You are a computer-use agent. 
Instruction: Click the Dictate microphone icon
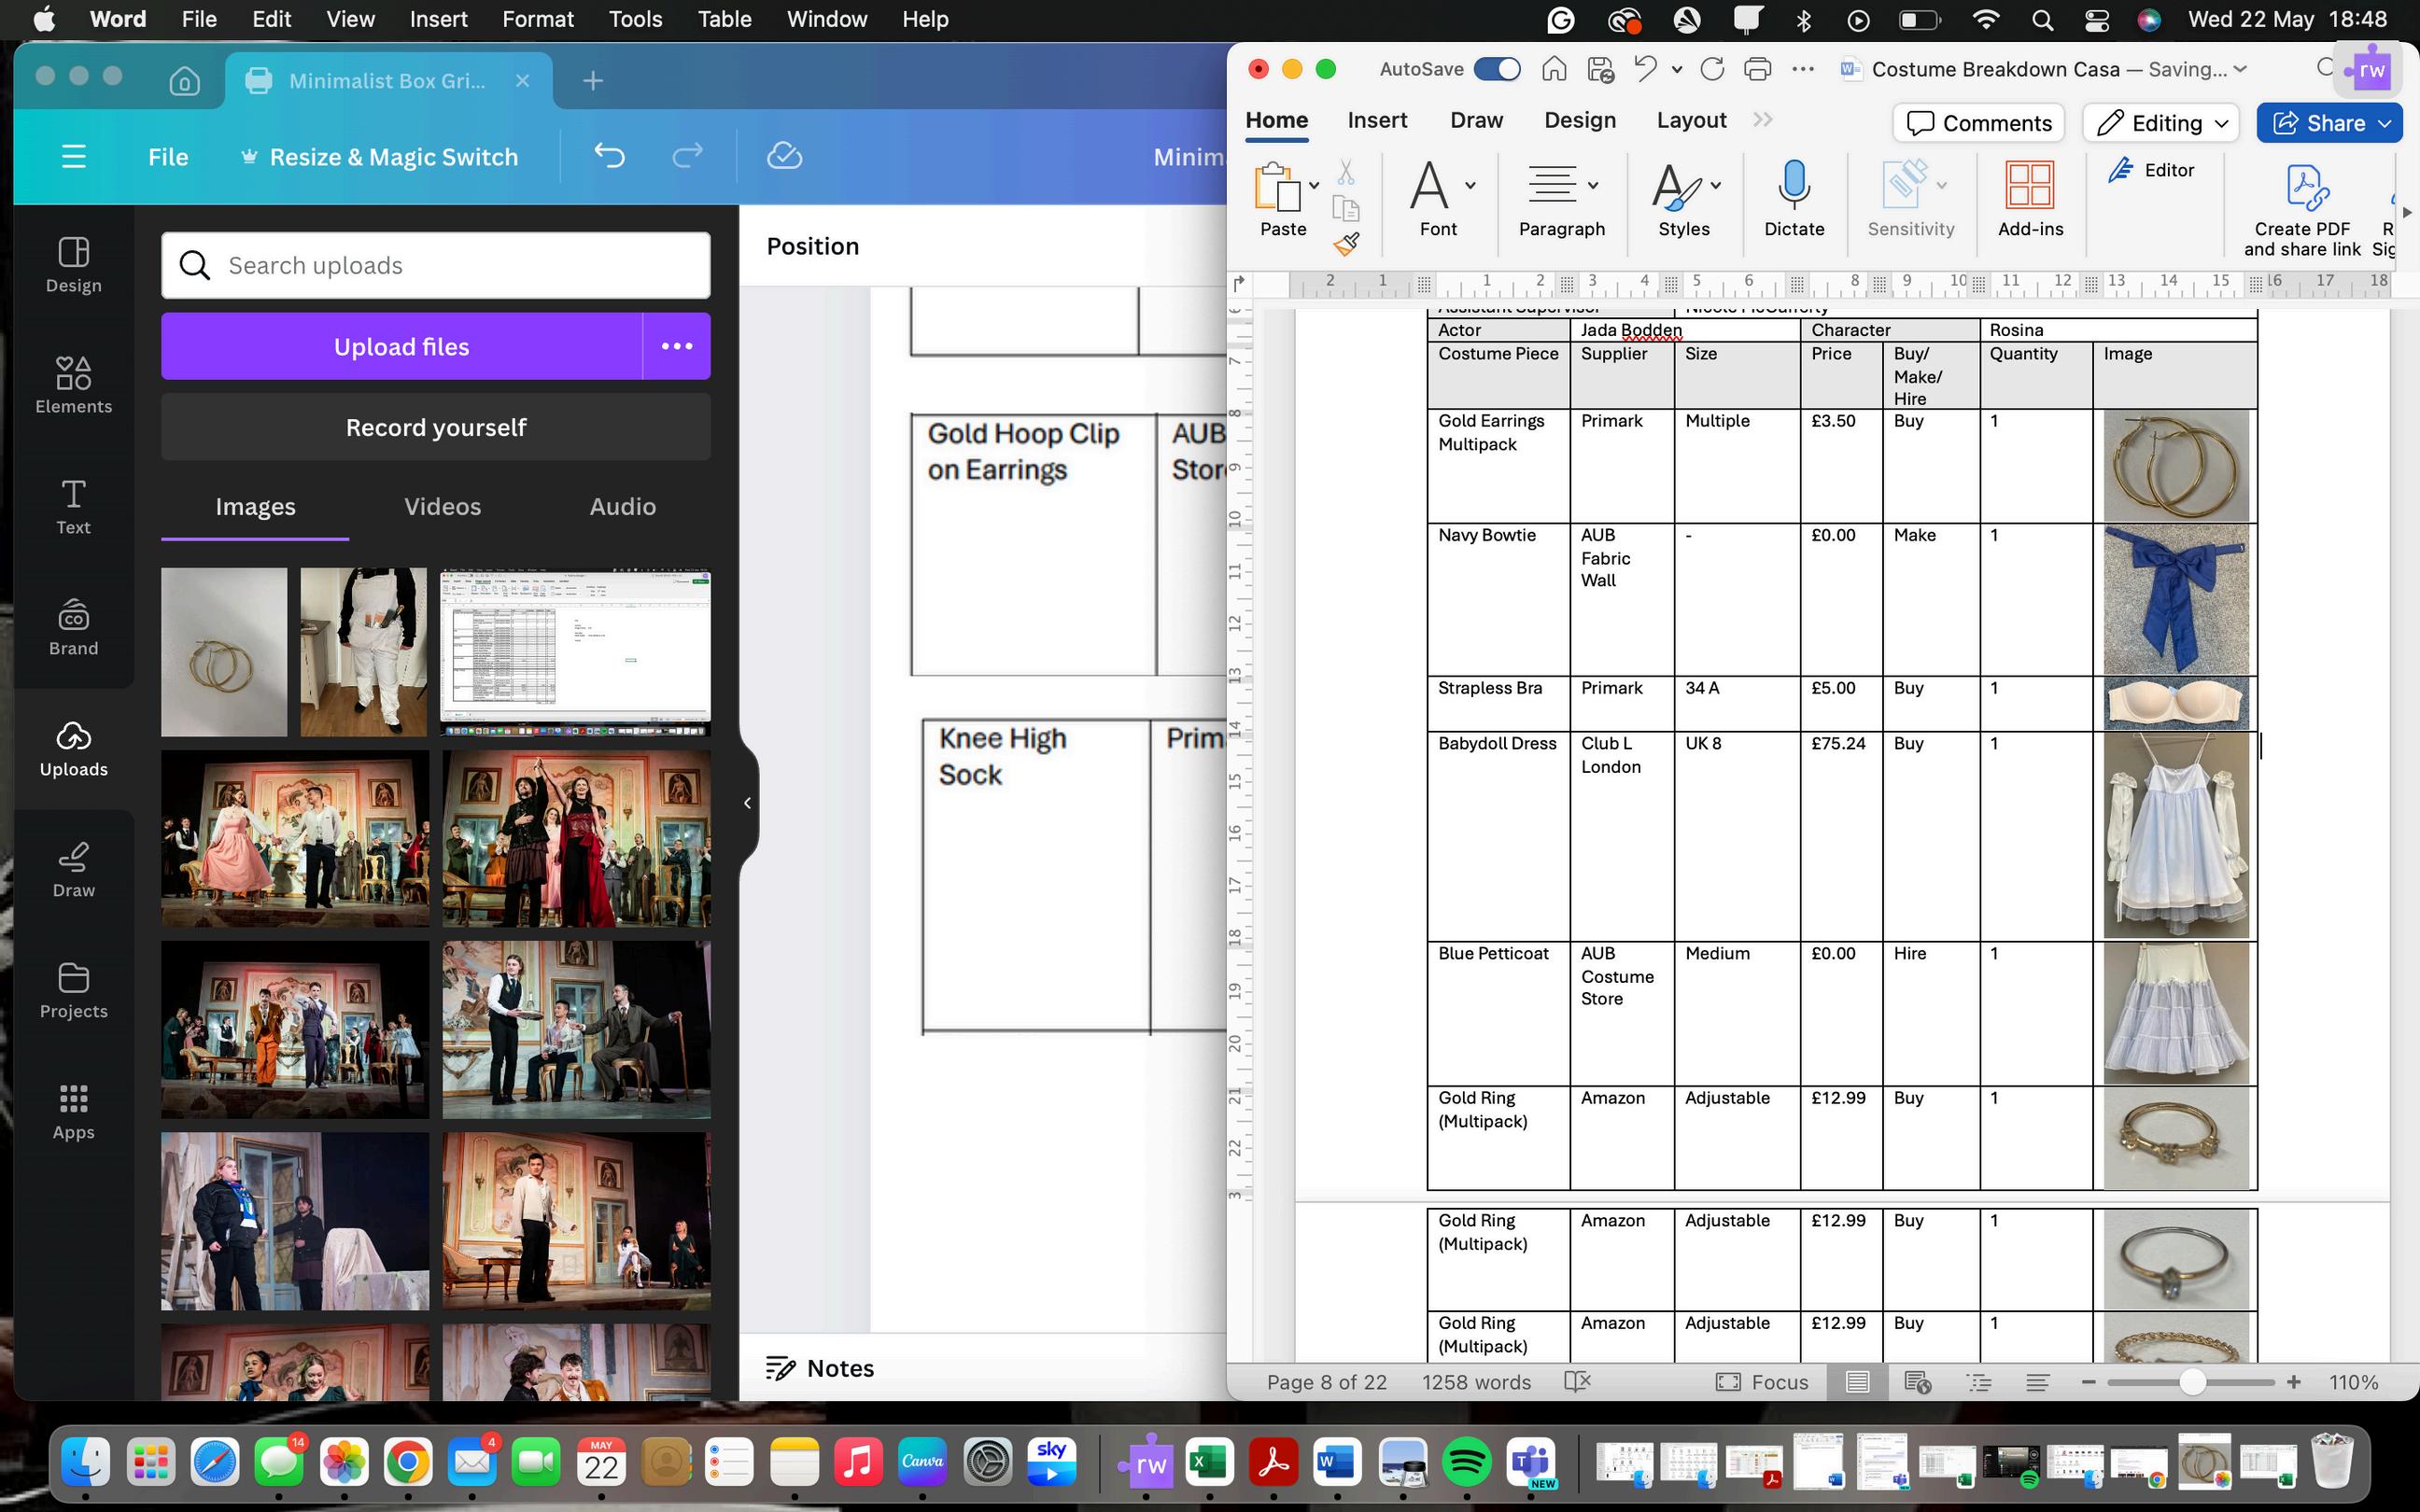pyautogui.click(x=1794, y=187)
